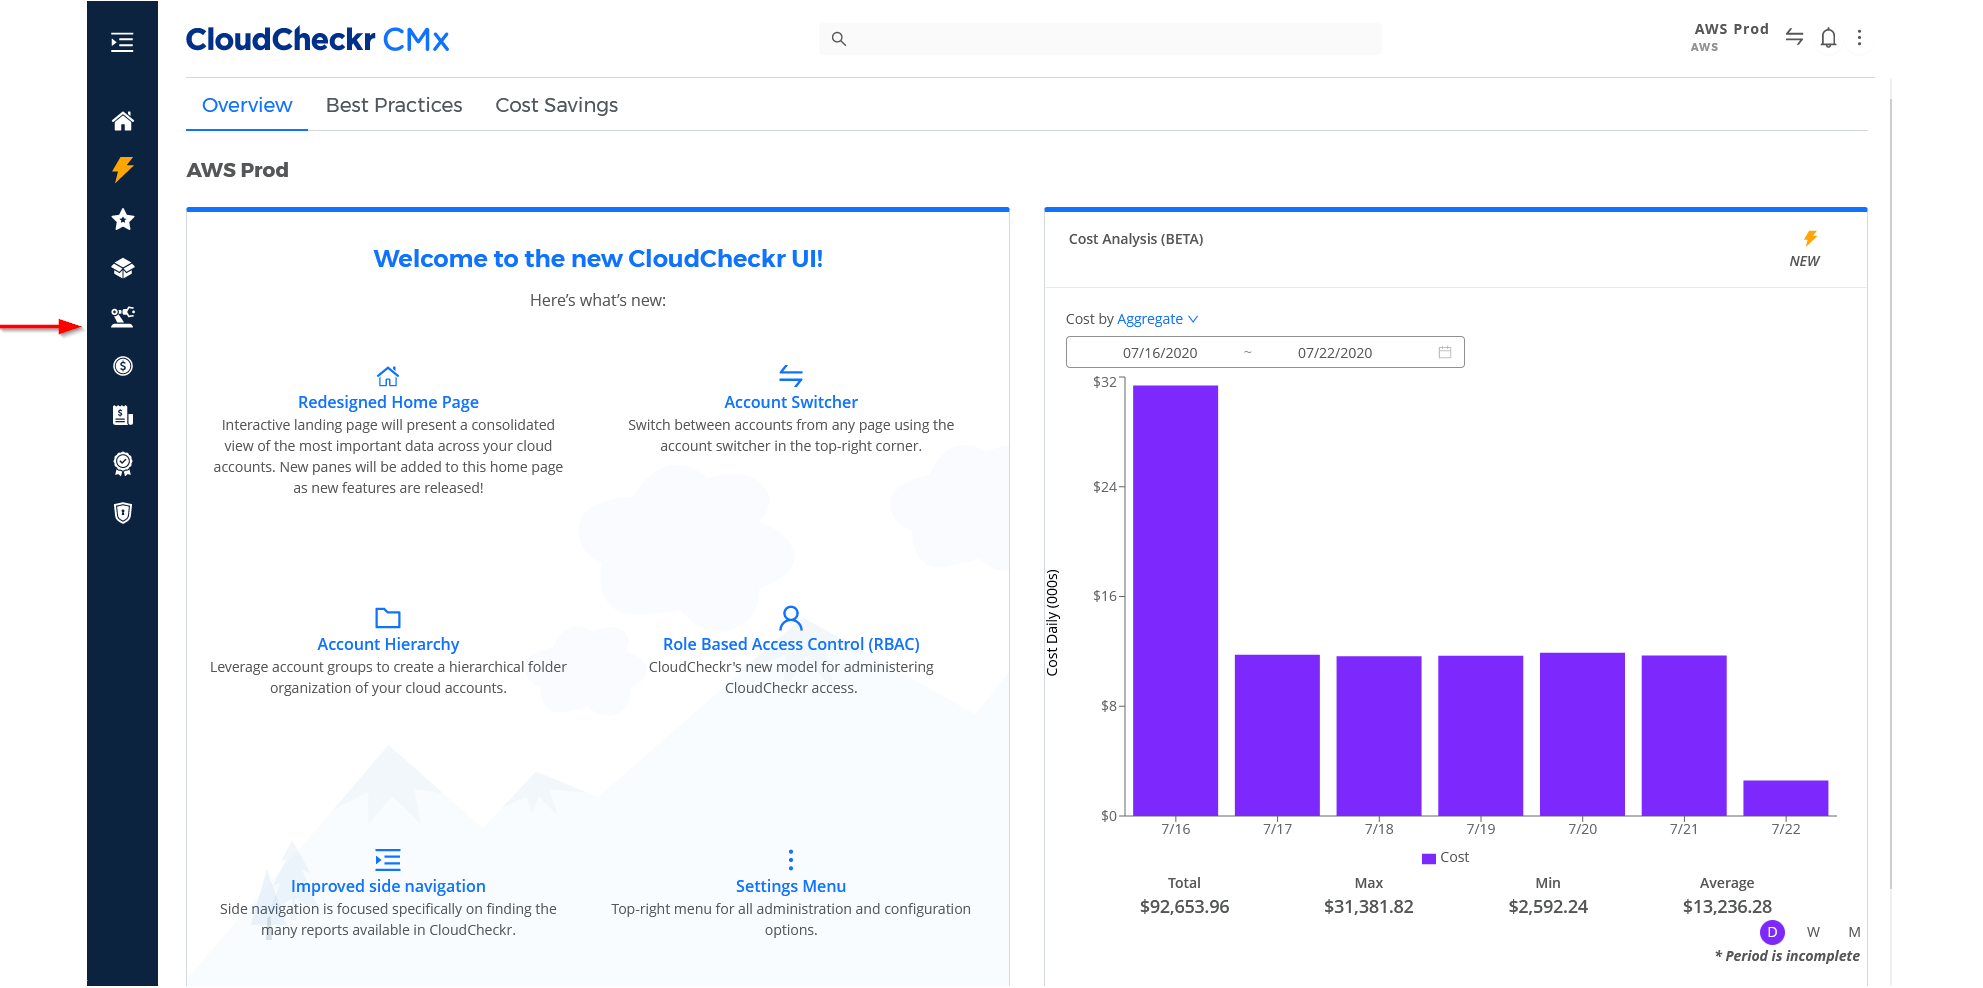Select the Overview tab
1983x988 pixels.
(247, 105)
